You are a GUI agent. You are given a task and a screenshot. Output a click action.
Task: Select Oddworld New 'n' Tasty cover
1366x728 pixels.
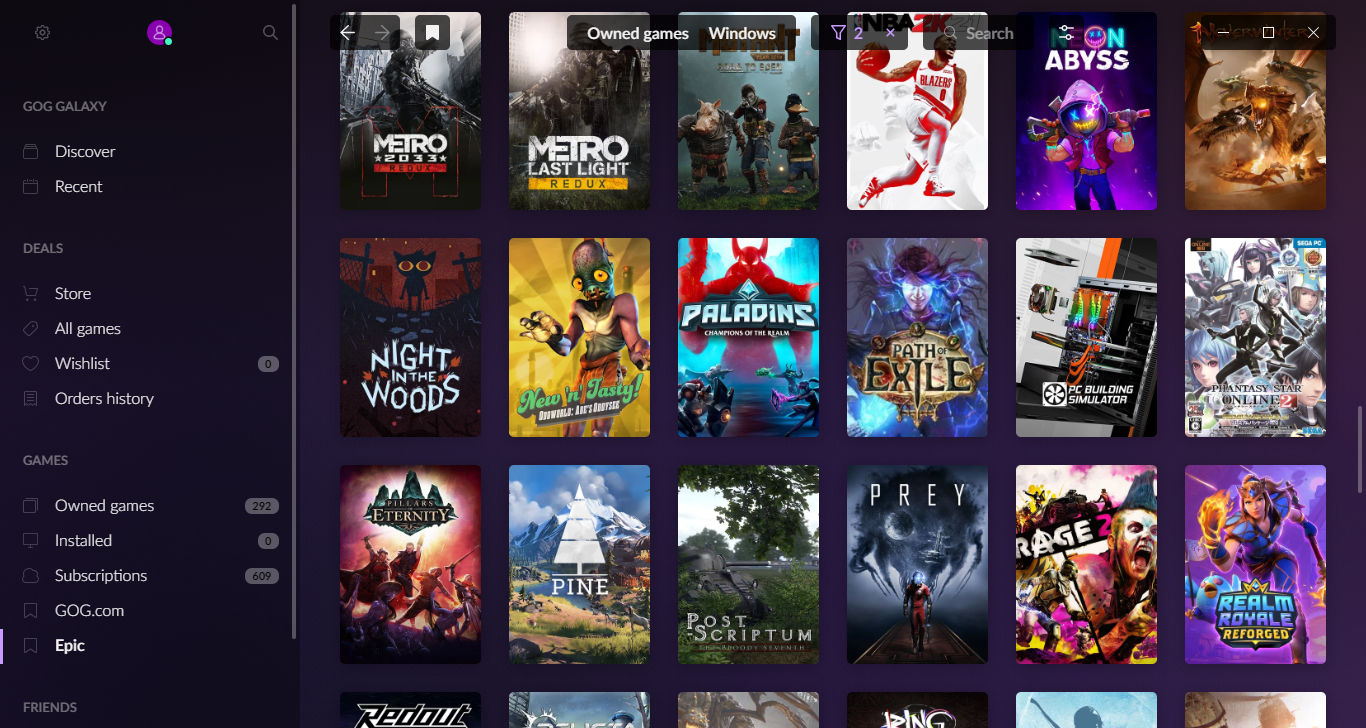pyautogui.click(x=579, y=337)
